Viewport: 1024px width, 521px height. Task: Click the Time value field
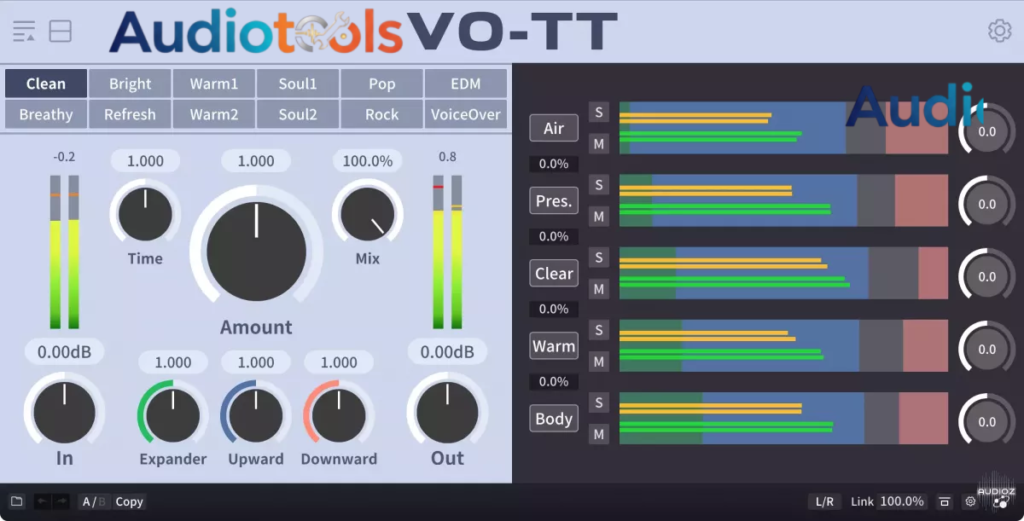pyautogui.click(x=145, y=161)
